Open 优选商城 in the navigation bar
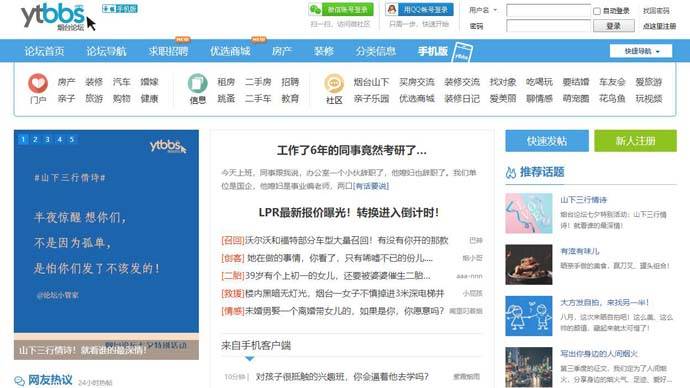Screen dimensions: 690x388 point(230,51)
